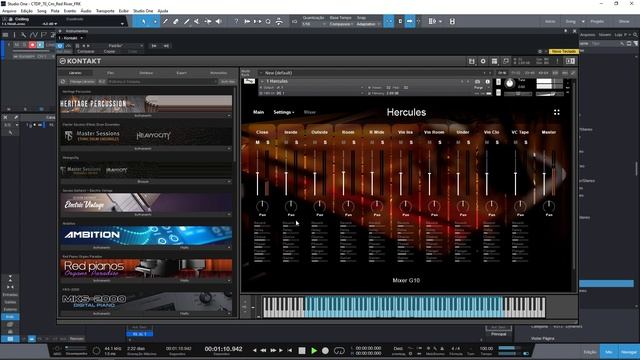Switch to Kontakt Libraries tab
This screenshot has height=360, width=640.
tap(75, 73)
